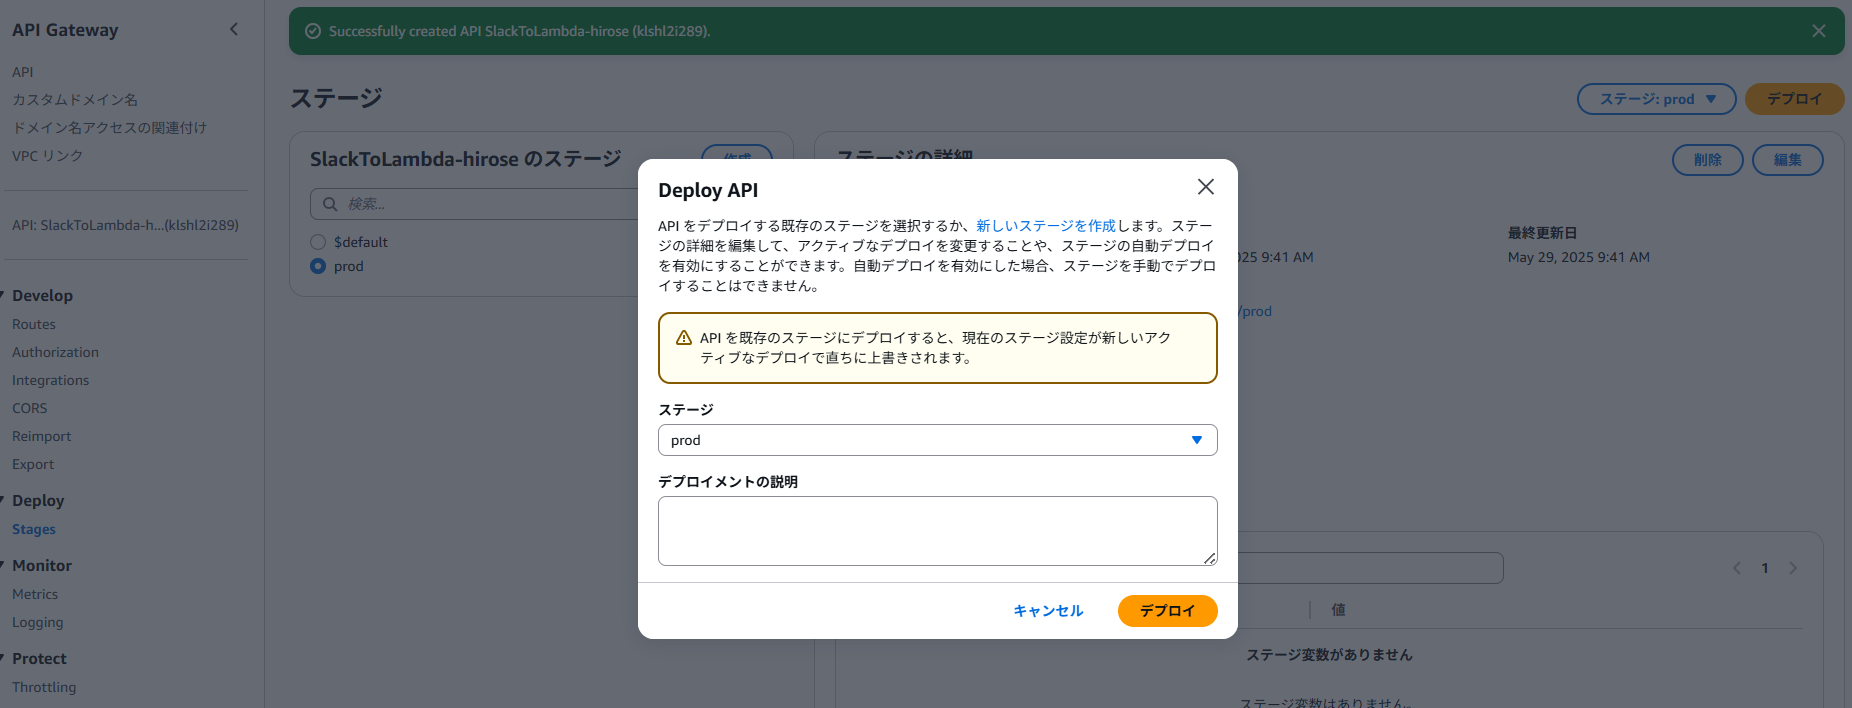This screenshot has width=1852, height=708.
Task: Click the Deploy API dialog title
Action: coord(708,190)
